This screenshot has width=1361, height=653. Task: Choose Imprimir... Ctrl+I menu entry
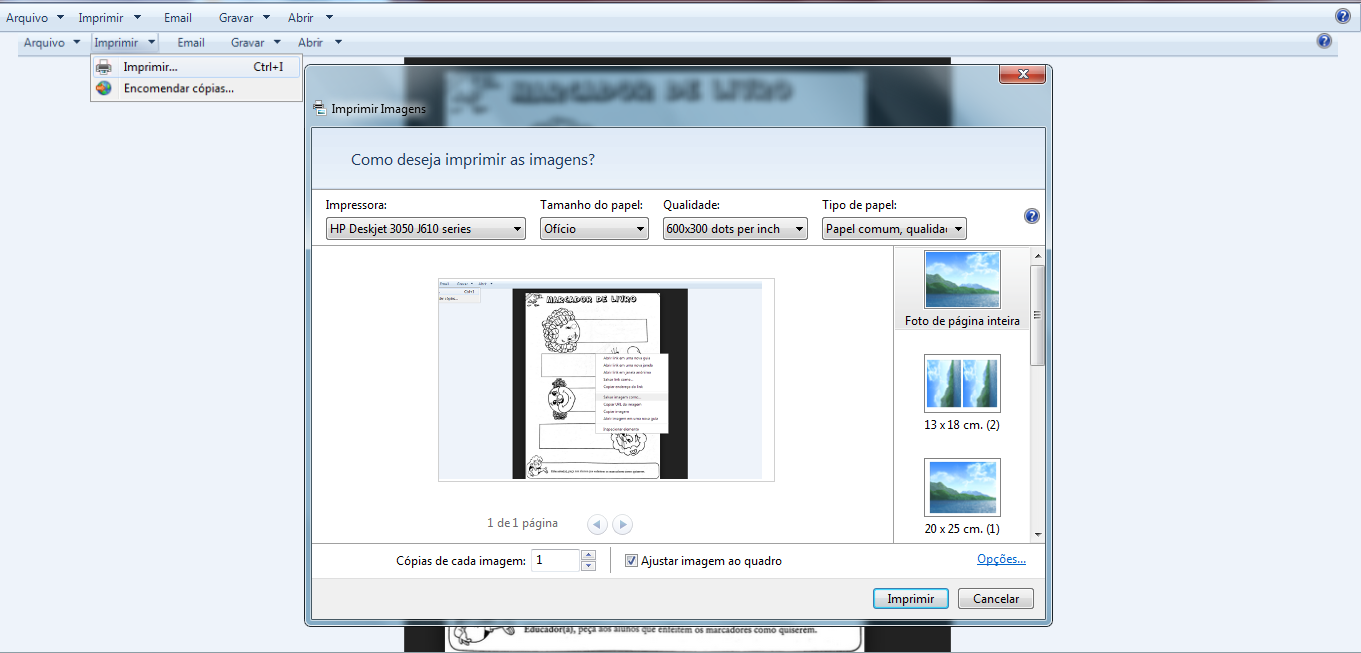pos(196,67)
